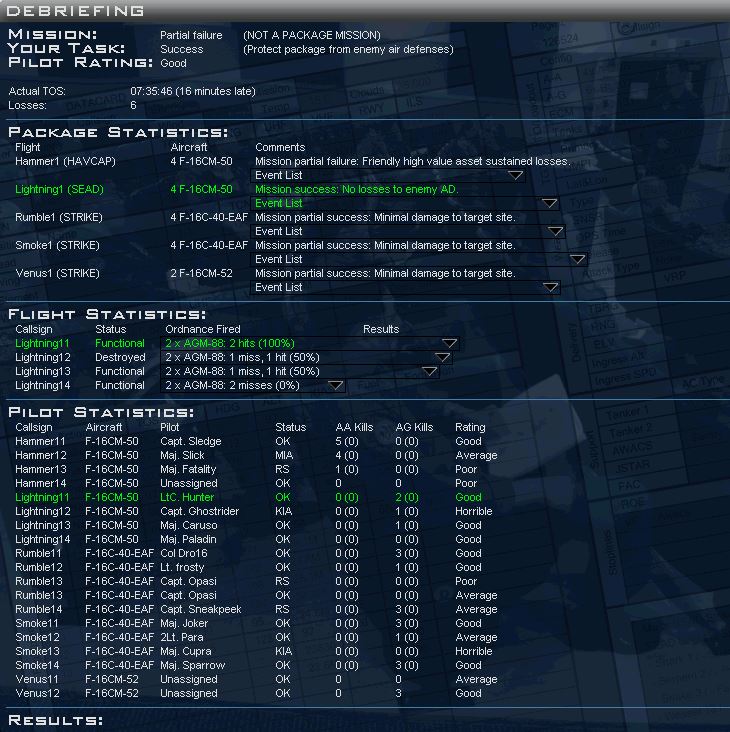Image resolution: width=730 pixels, height=732 pixels.
Task: Click the Losses value 6
Action: (133, 106)
